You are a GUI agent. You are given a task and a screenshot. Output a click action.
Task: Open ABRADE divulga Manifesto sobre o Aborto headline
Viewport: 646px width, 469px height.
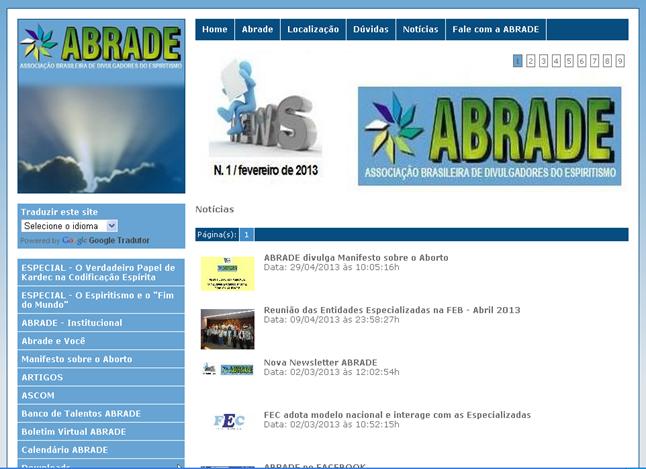click(356, 258)
